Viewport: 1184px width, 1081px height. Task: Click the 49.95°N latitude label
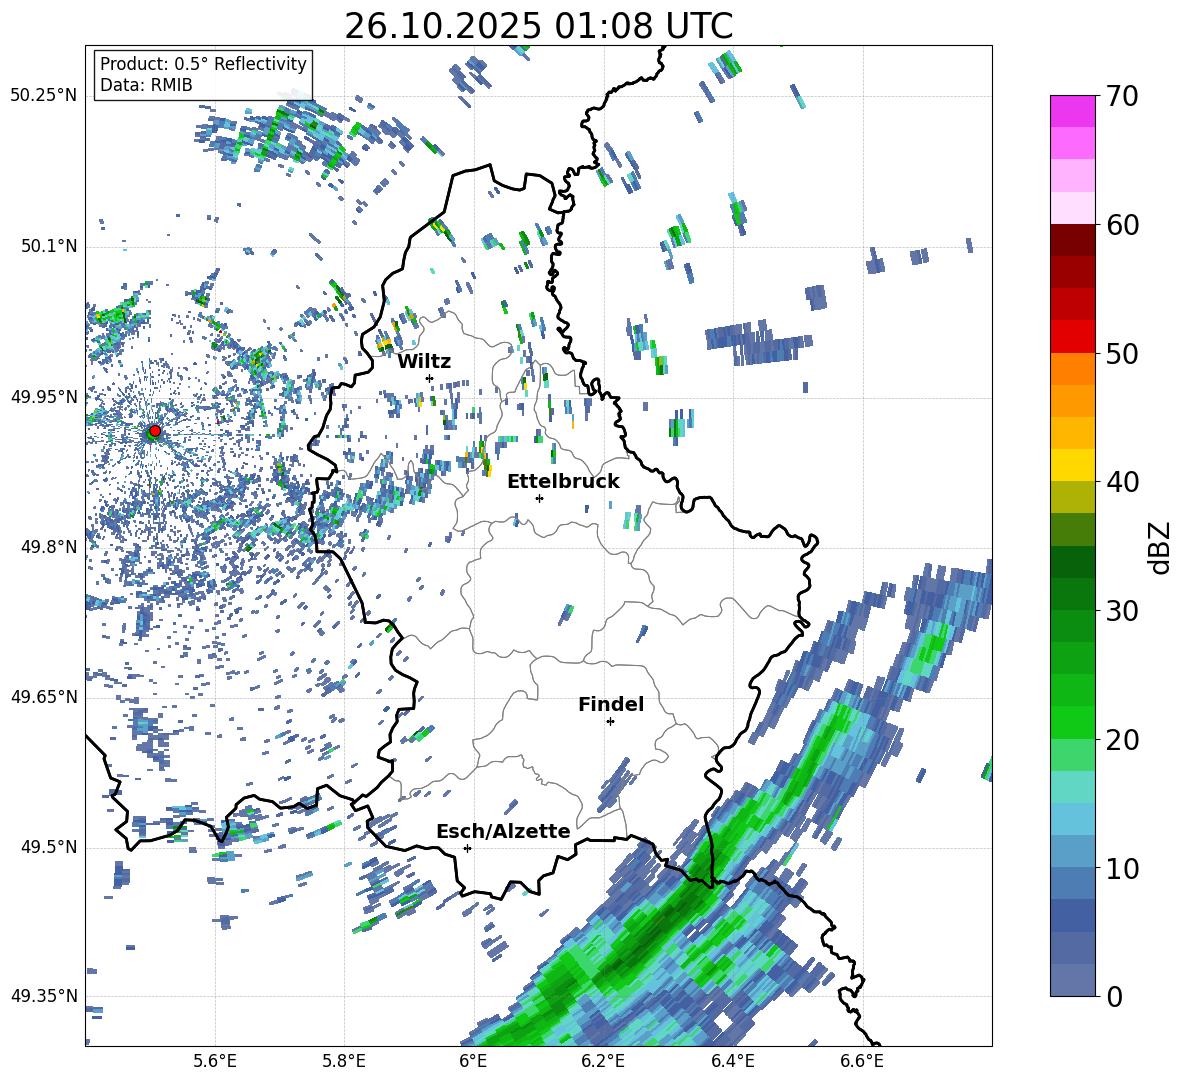(x=44, y=396)
